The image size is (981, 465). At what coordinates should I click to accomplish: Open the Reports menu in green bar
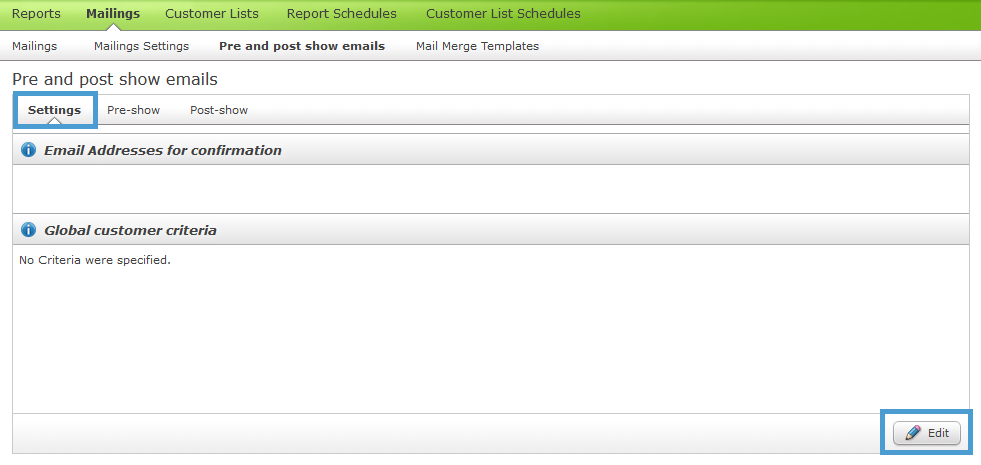click(36, 14)
